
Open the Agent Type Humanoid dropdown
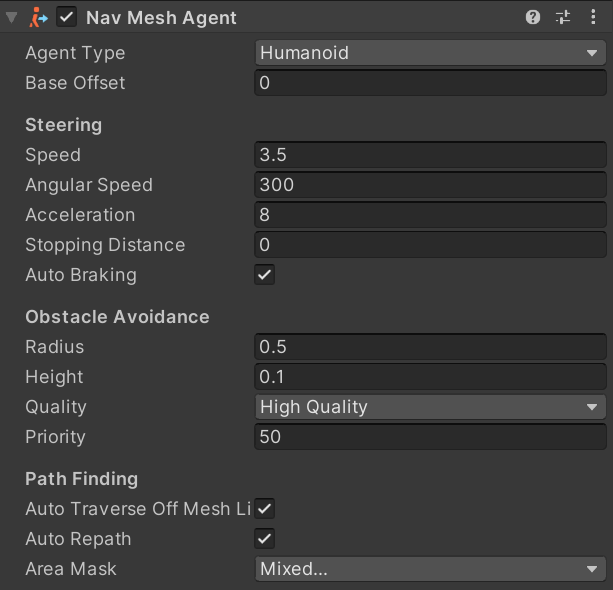coord(430,53)
